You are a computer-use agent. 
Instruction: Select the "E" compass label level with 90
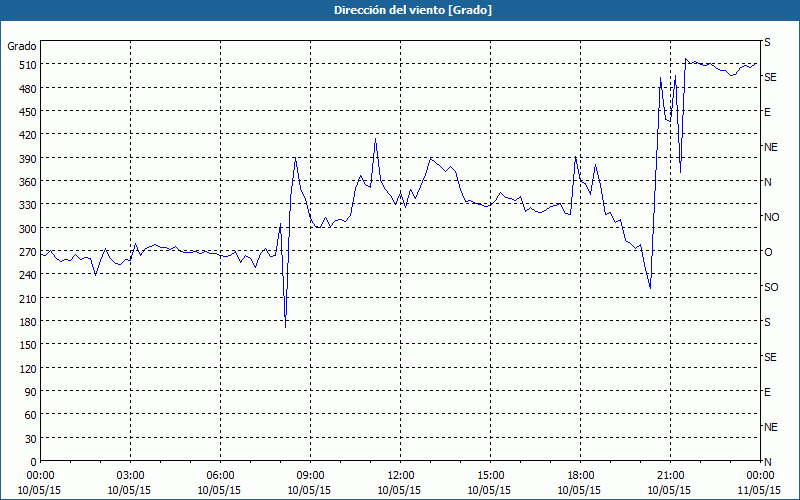coord(767,392)
